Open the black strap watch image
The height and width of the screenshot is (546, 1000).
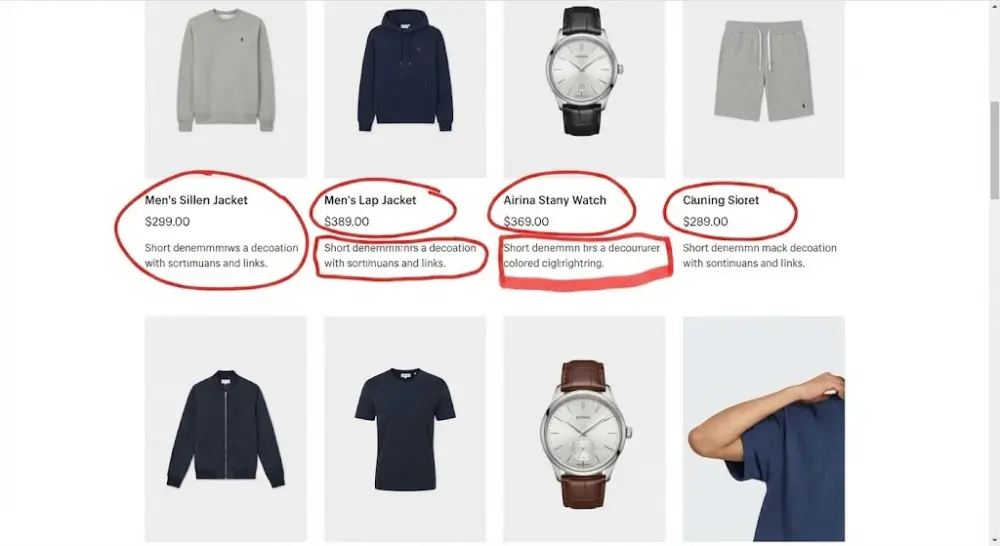[584, 89]
